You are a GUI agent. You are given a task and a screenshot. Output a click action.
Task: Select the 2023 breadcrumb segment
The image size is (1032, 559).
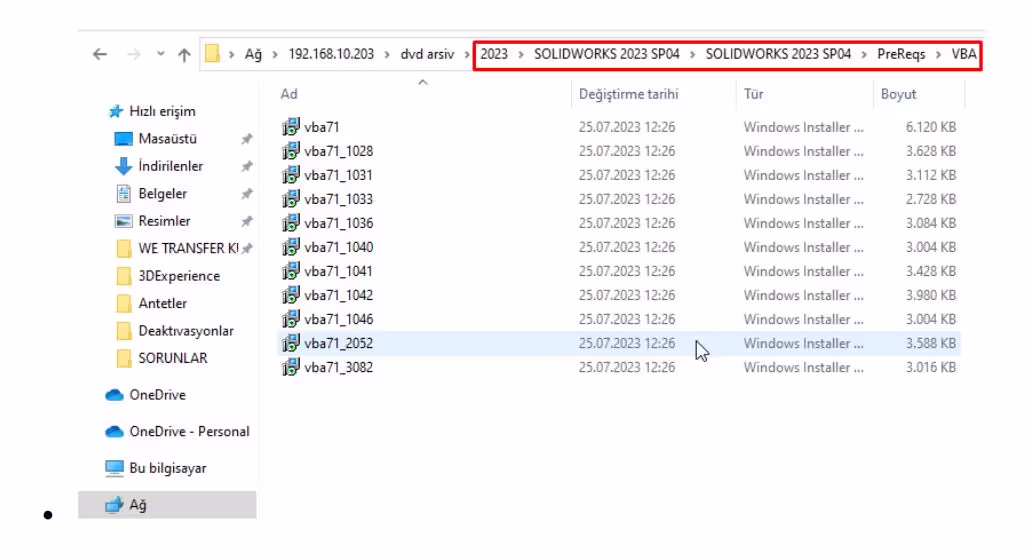point(494,54)
